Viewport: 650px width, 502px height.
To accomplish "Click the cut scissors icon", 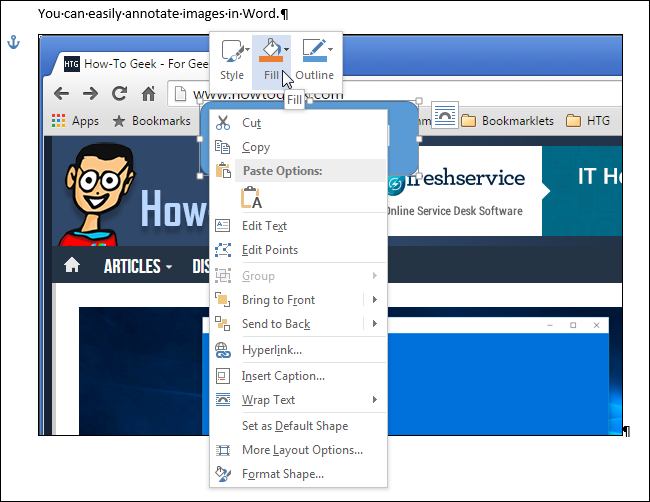I will coord(223,123).
